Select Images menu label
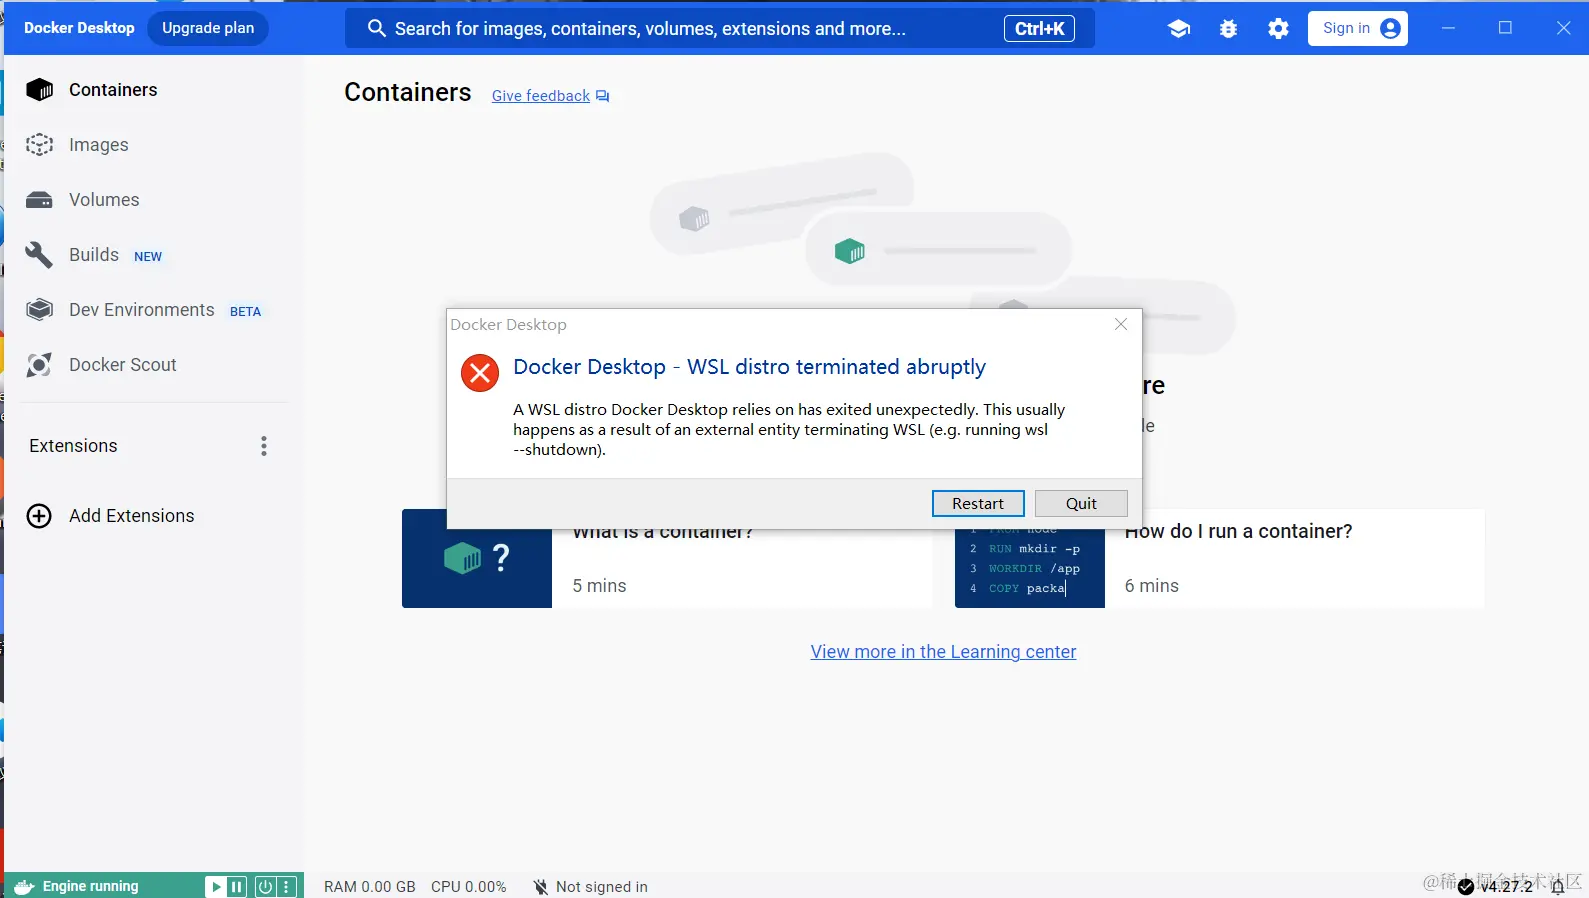The height and width of the screenshot is (898, 1589). pyautogui.click(x=99, y=145)
